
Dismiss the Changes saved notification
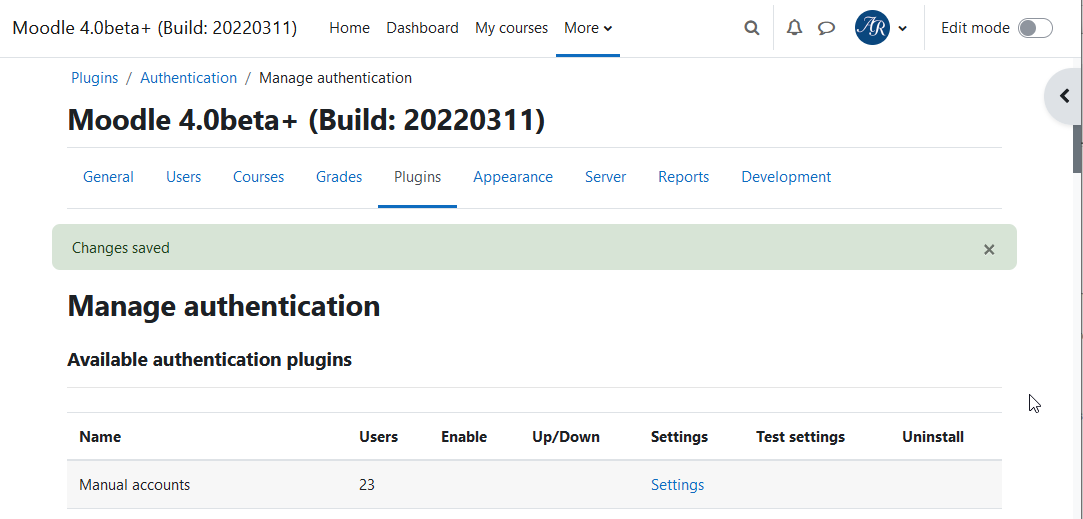pos(989,249)
